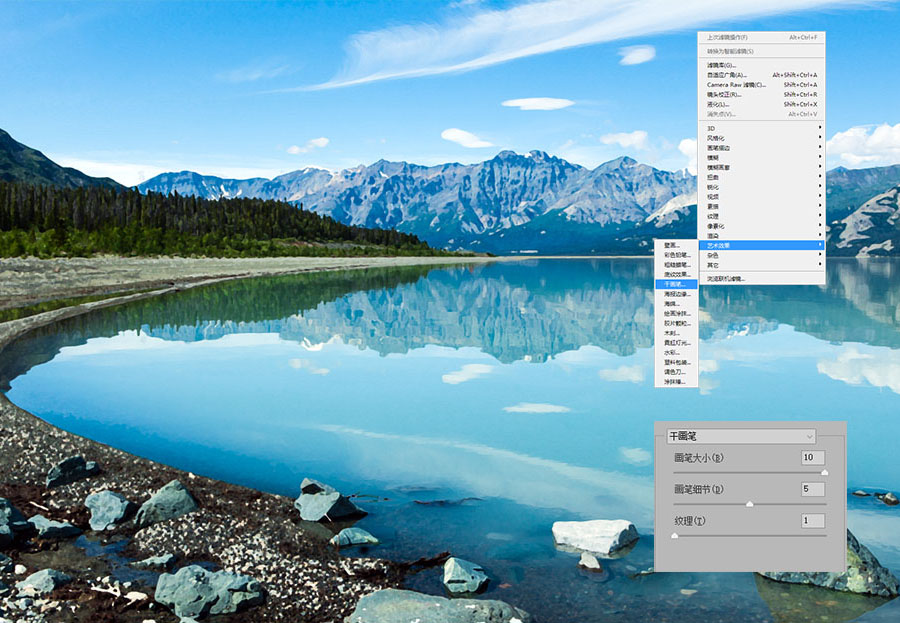Click the 画笔大小 slider handle
The width and height of the screenshot is (900, 623).
click(x=825, y=473)
